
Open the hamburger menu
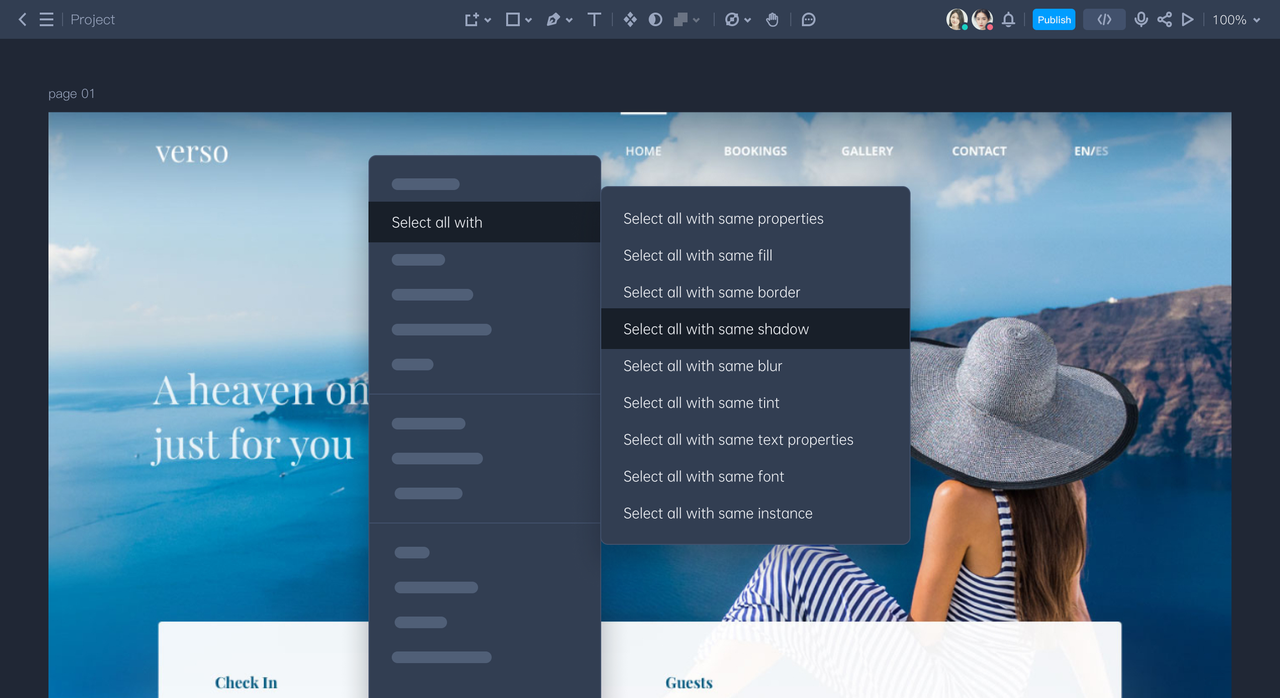click(x=46, y=19)
